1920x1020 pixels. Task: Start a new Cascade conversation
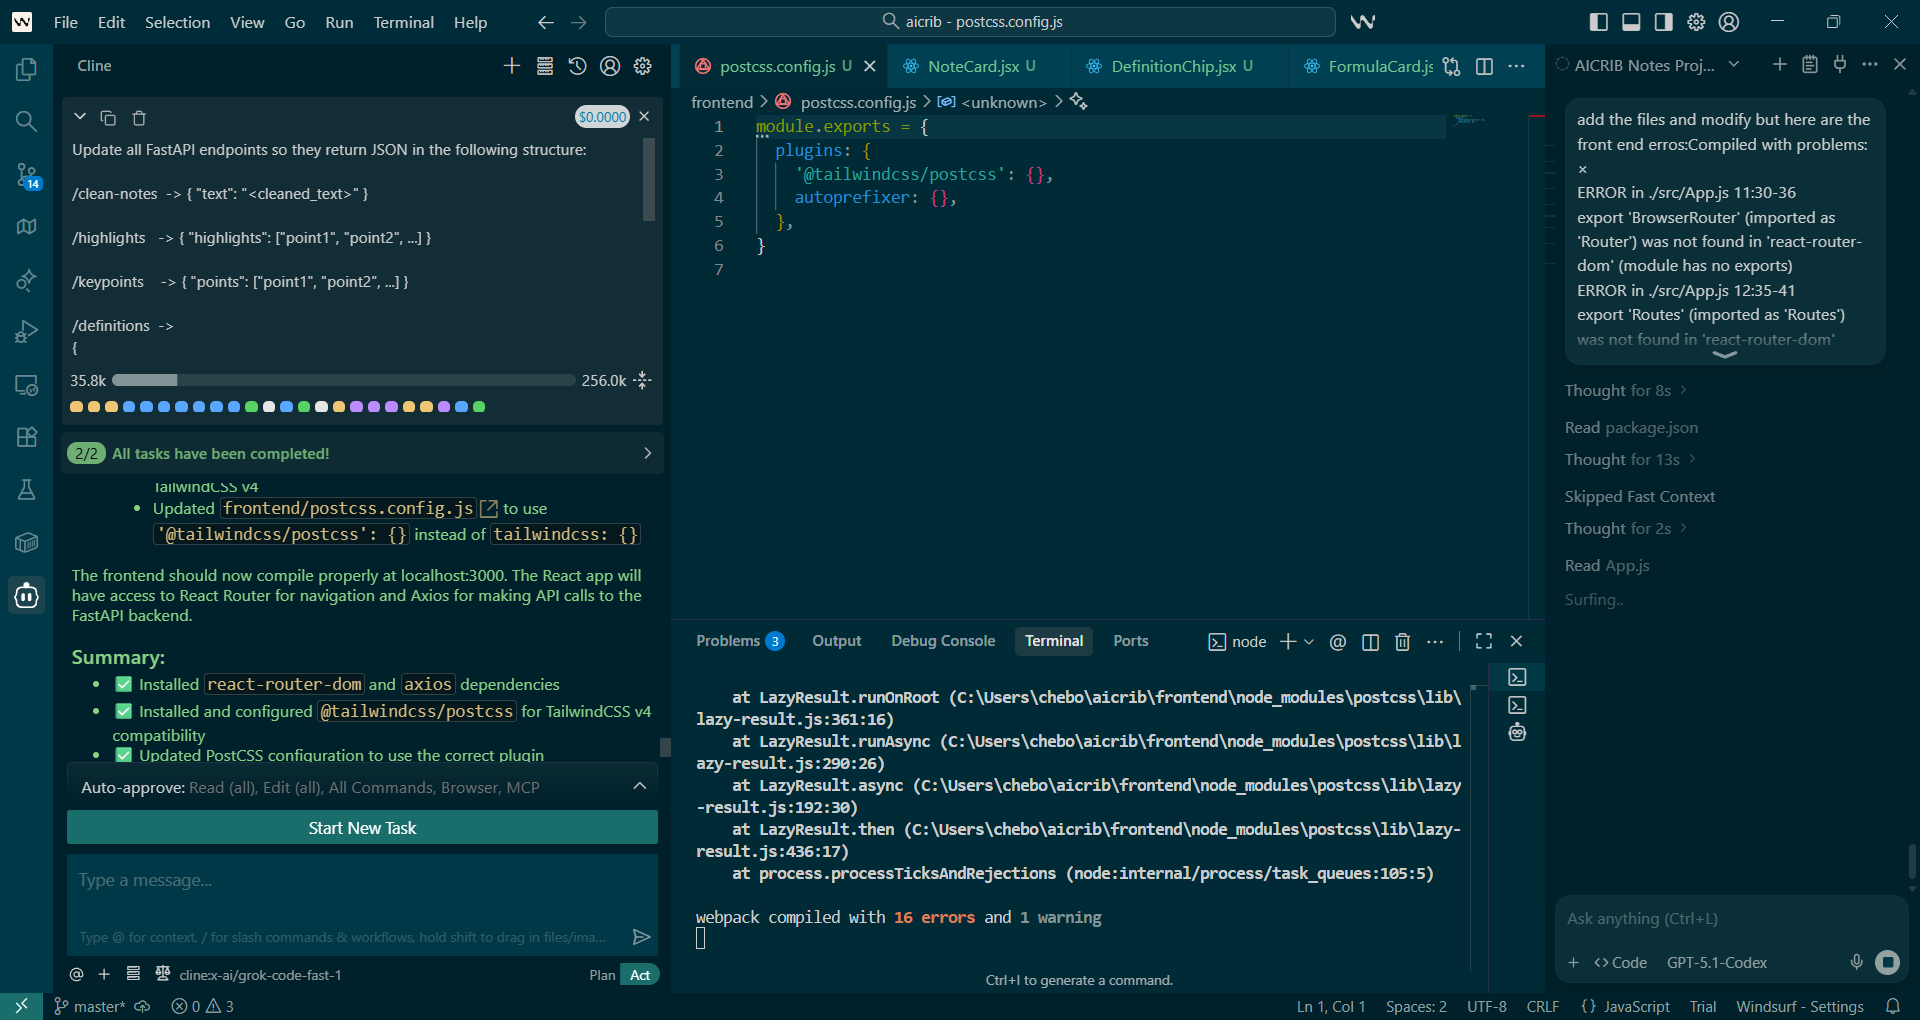[x=1779, y=64]
